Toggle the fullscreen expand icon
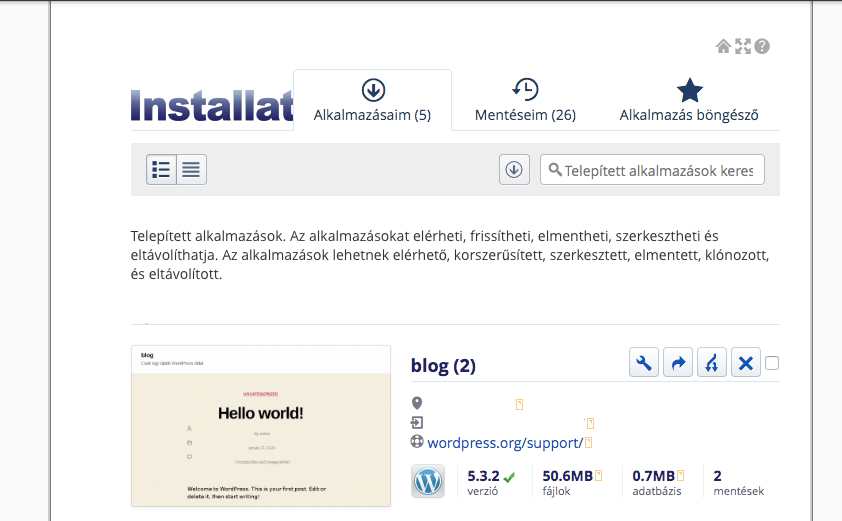 (743, 46)
